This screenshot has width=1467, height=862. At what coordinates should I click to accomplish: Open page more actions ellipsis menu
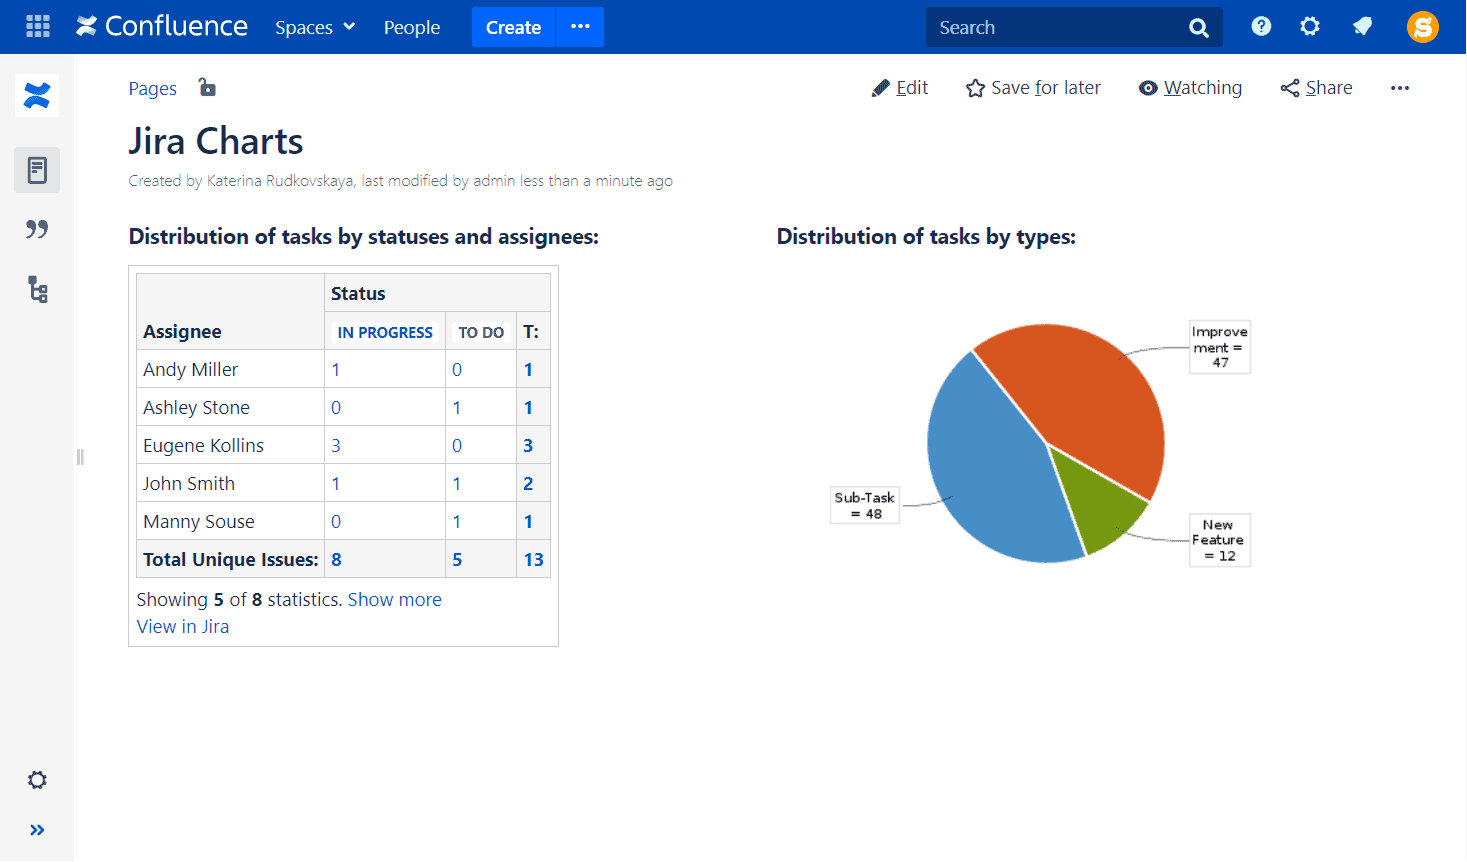coord(1399,88)
